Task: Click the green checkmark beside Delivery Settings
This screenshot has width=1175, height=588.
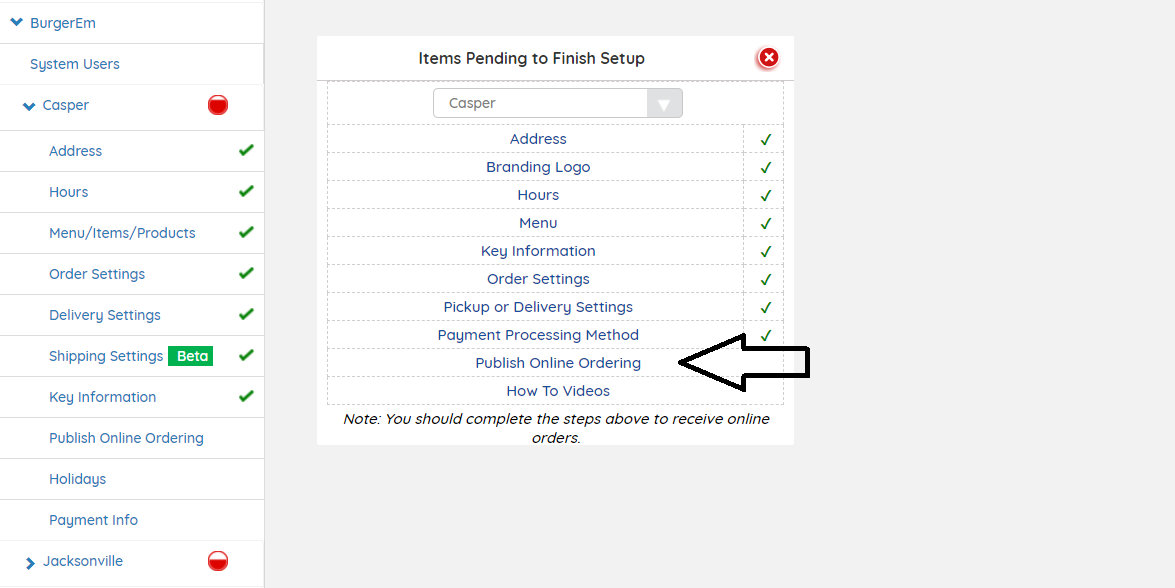Action: point(246,315)
